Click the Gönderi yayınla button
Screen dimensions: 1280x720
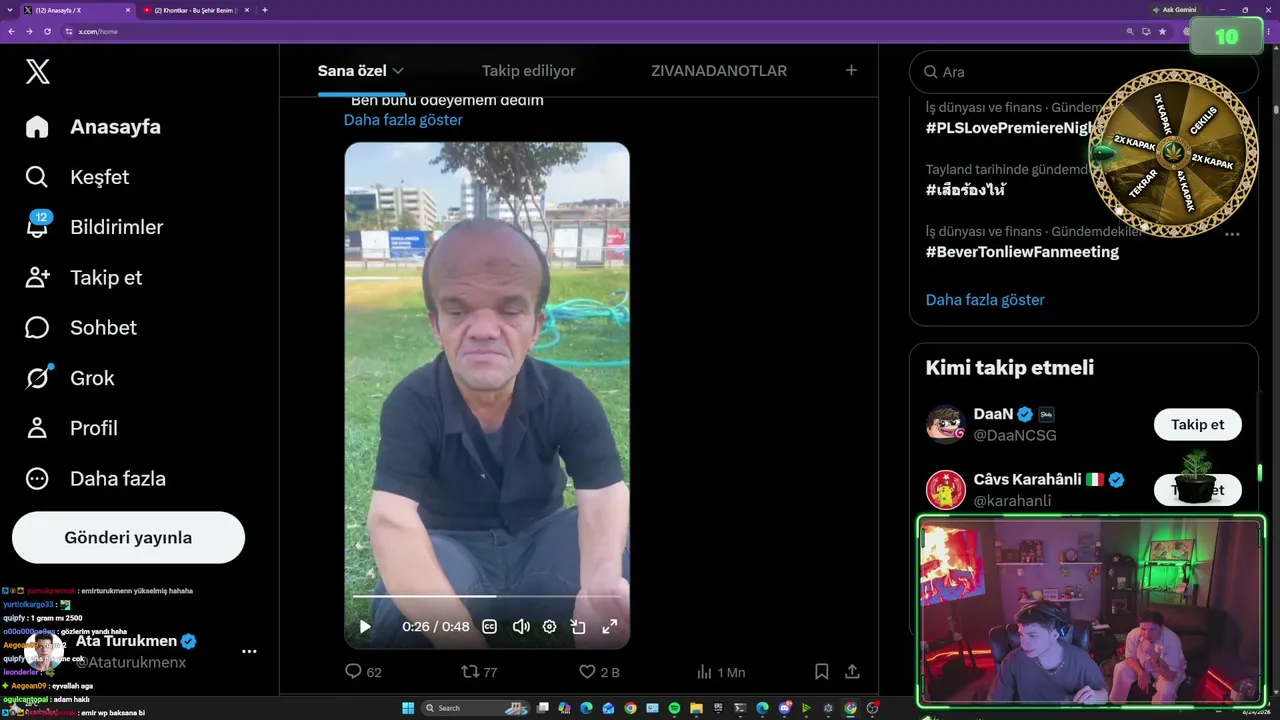[128, 537]
